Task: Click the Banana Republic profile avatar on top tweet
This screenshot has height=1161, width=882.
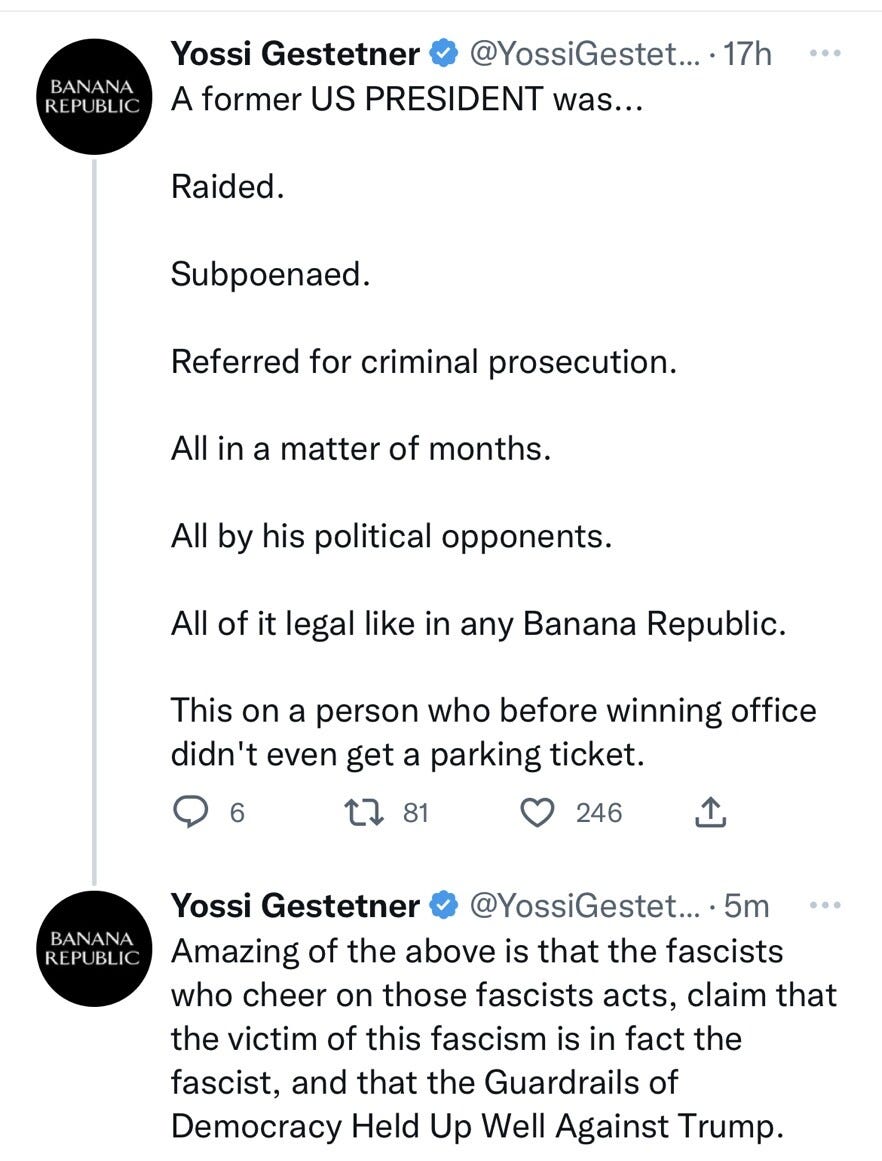Action: click(x=94, y=94)
